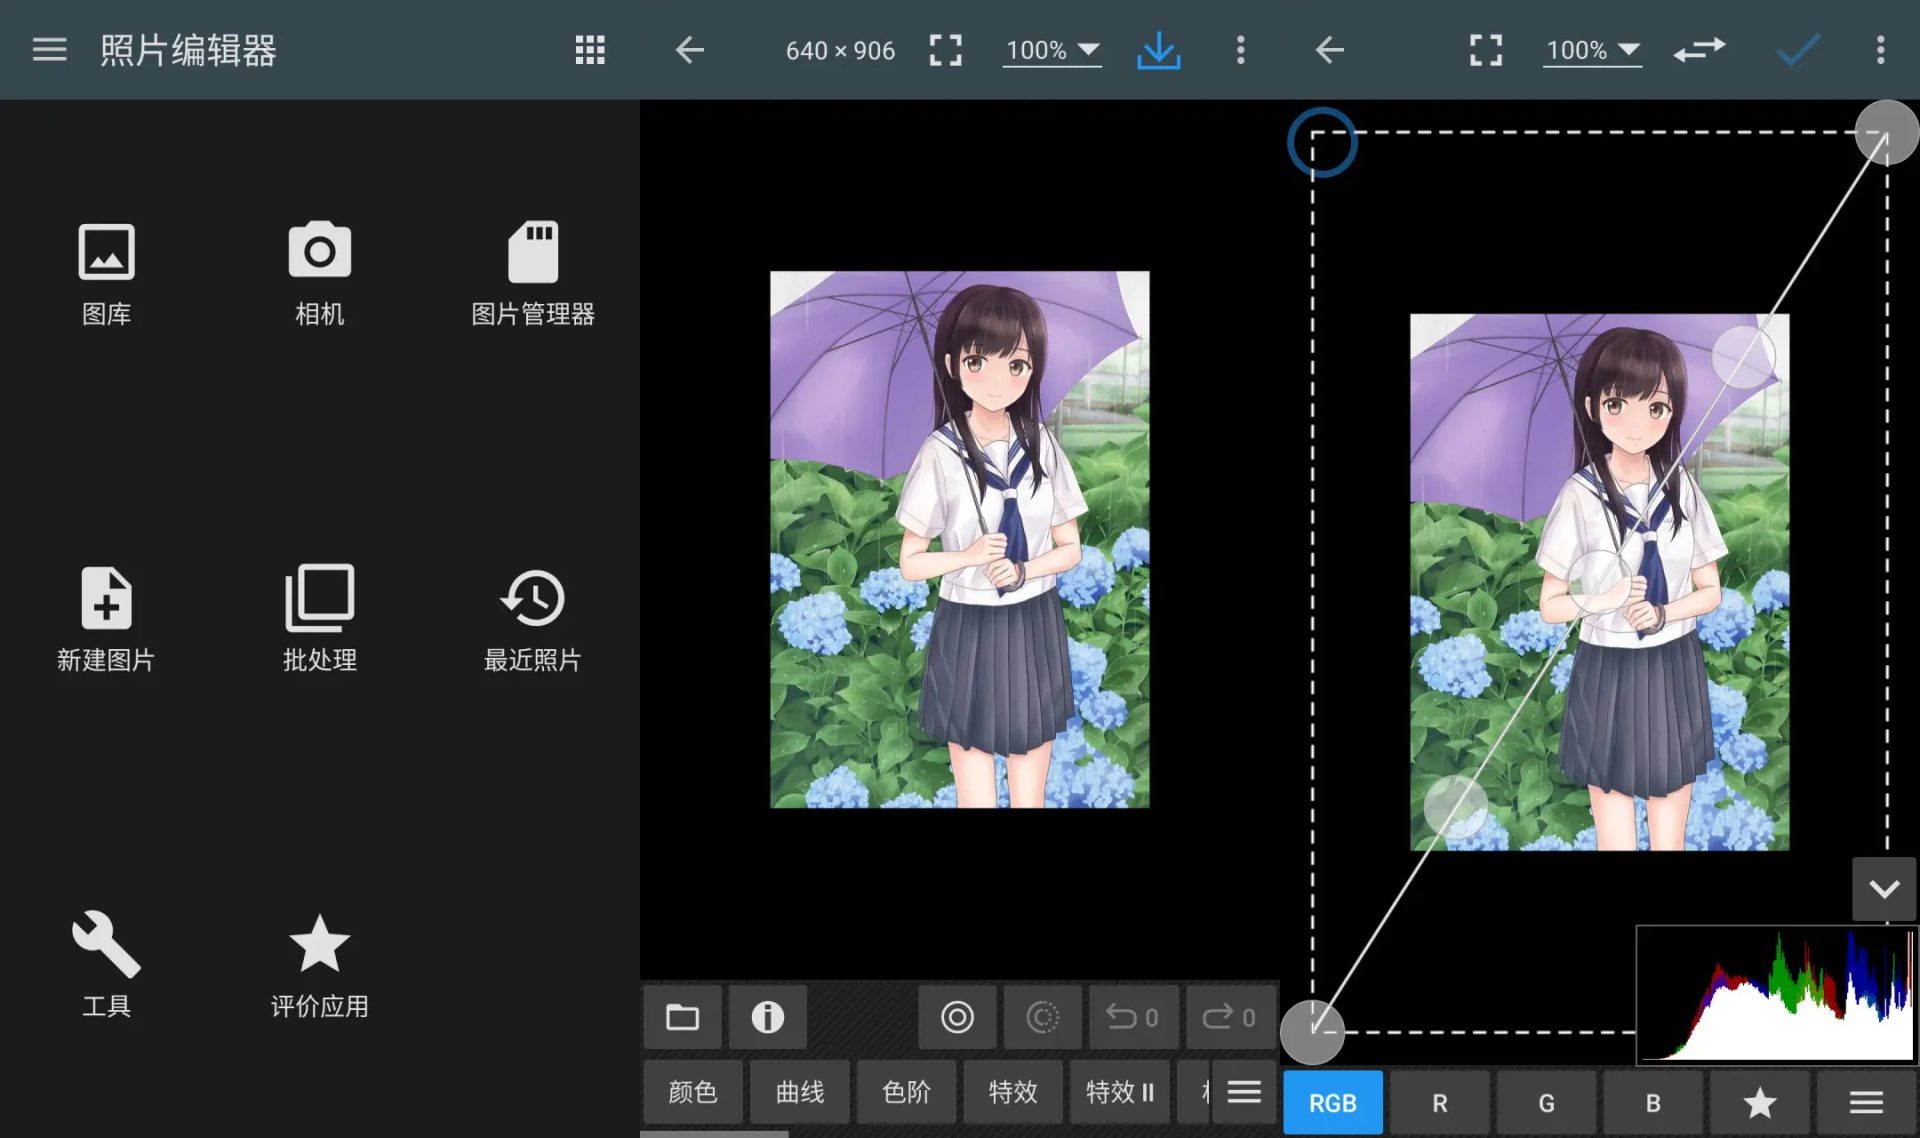Open the star presets tab
1920x1138 pixels.
(1760, 1103)
